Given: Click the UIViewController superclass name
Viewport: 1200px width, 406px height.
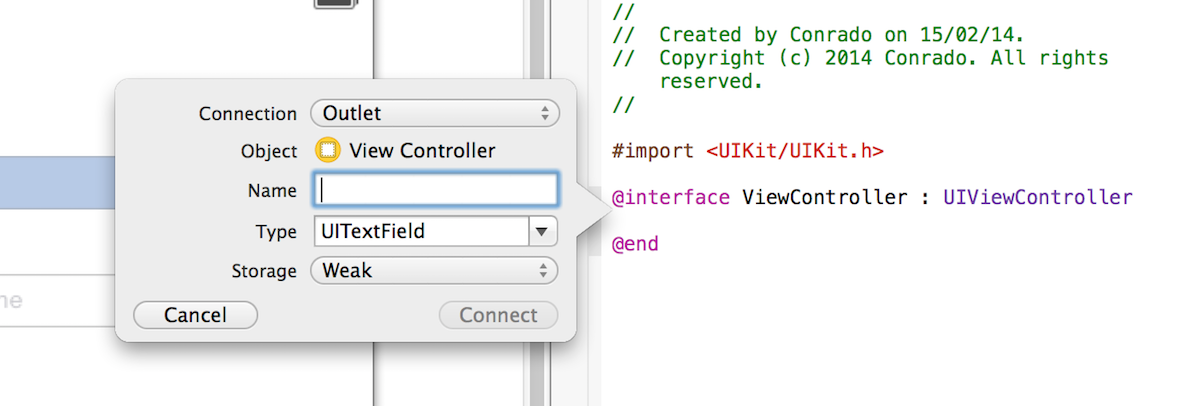Looking at the screenshot, I should pos(1038,197).
